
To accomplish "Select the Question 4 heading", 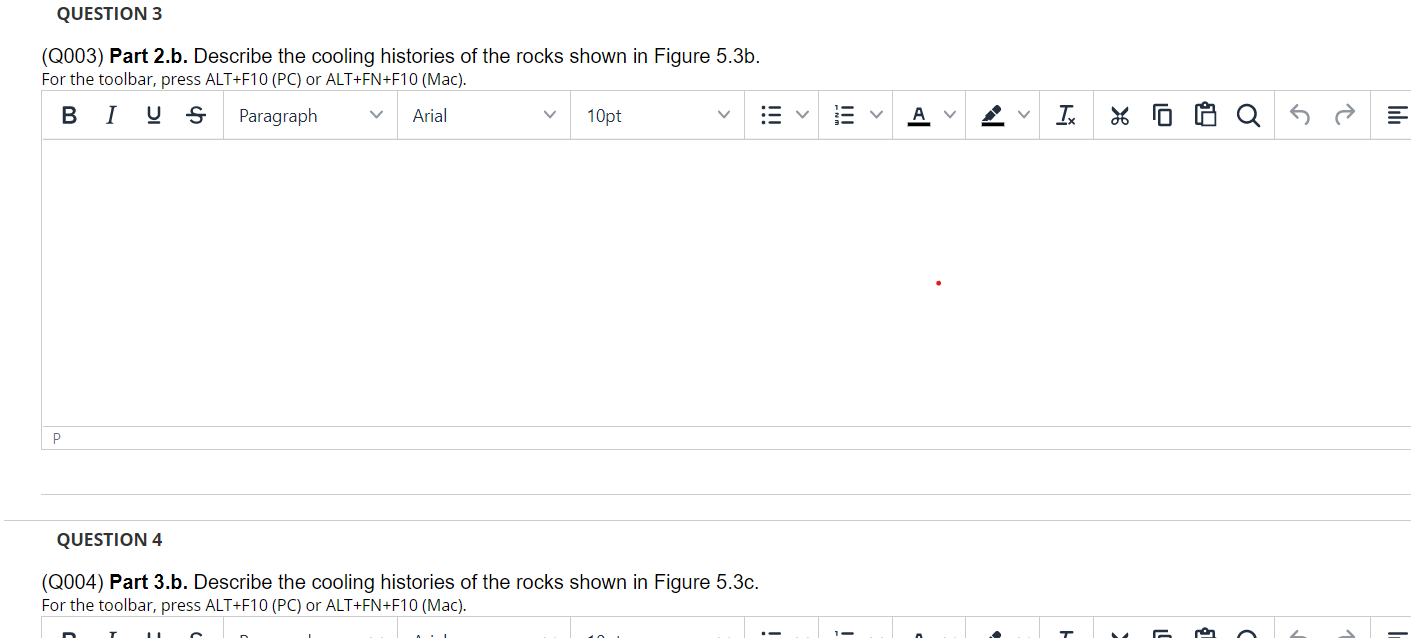I will point(109,539).
